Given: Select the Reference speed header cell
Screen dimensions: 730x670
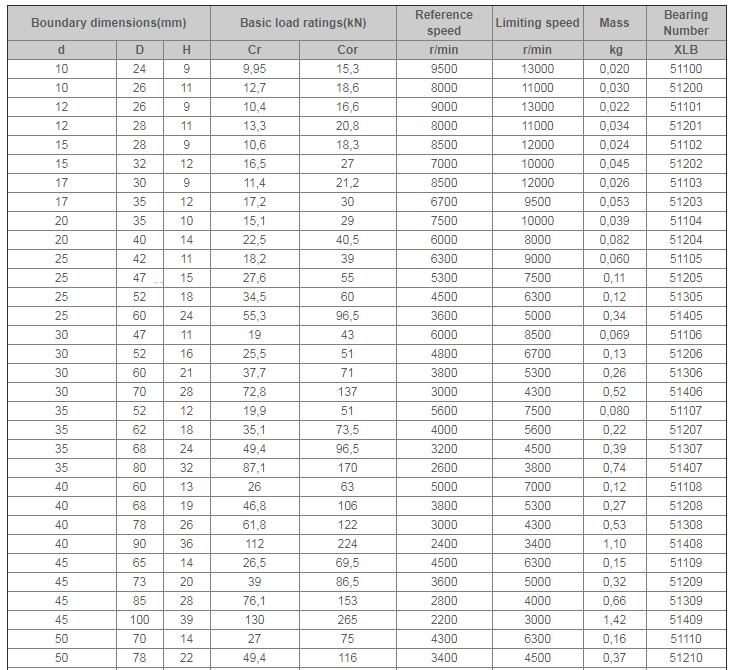Looking at the screenshot, I should click(443, 23).
